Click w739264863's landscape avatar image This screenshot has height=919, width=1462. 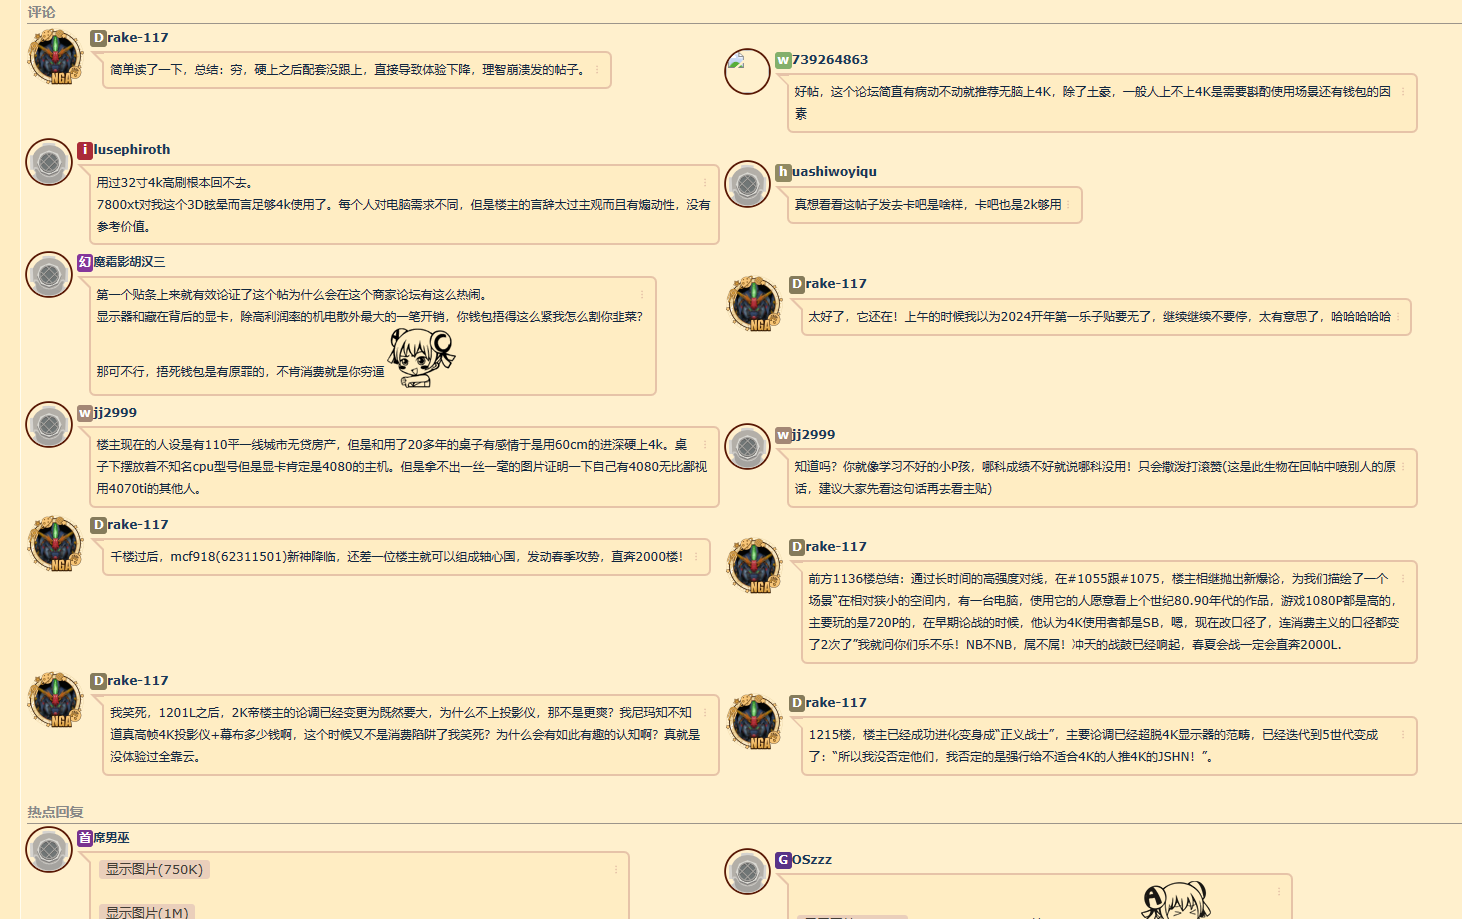(x=746, y=71)
